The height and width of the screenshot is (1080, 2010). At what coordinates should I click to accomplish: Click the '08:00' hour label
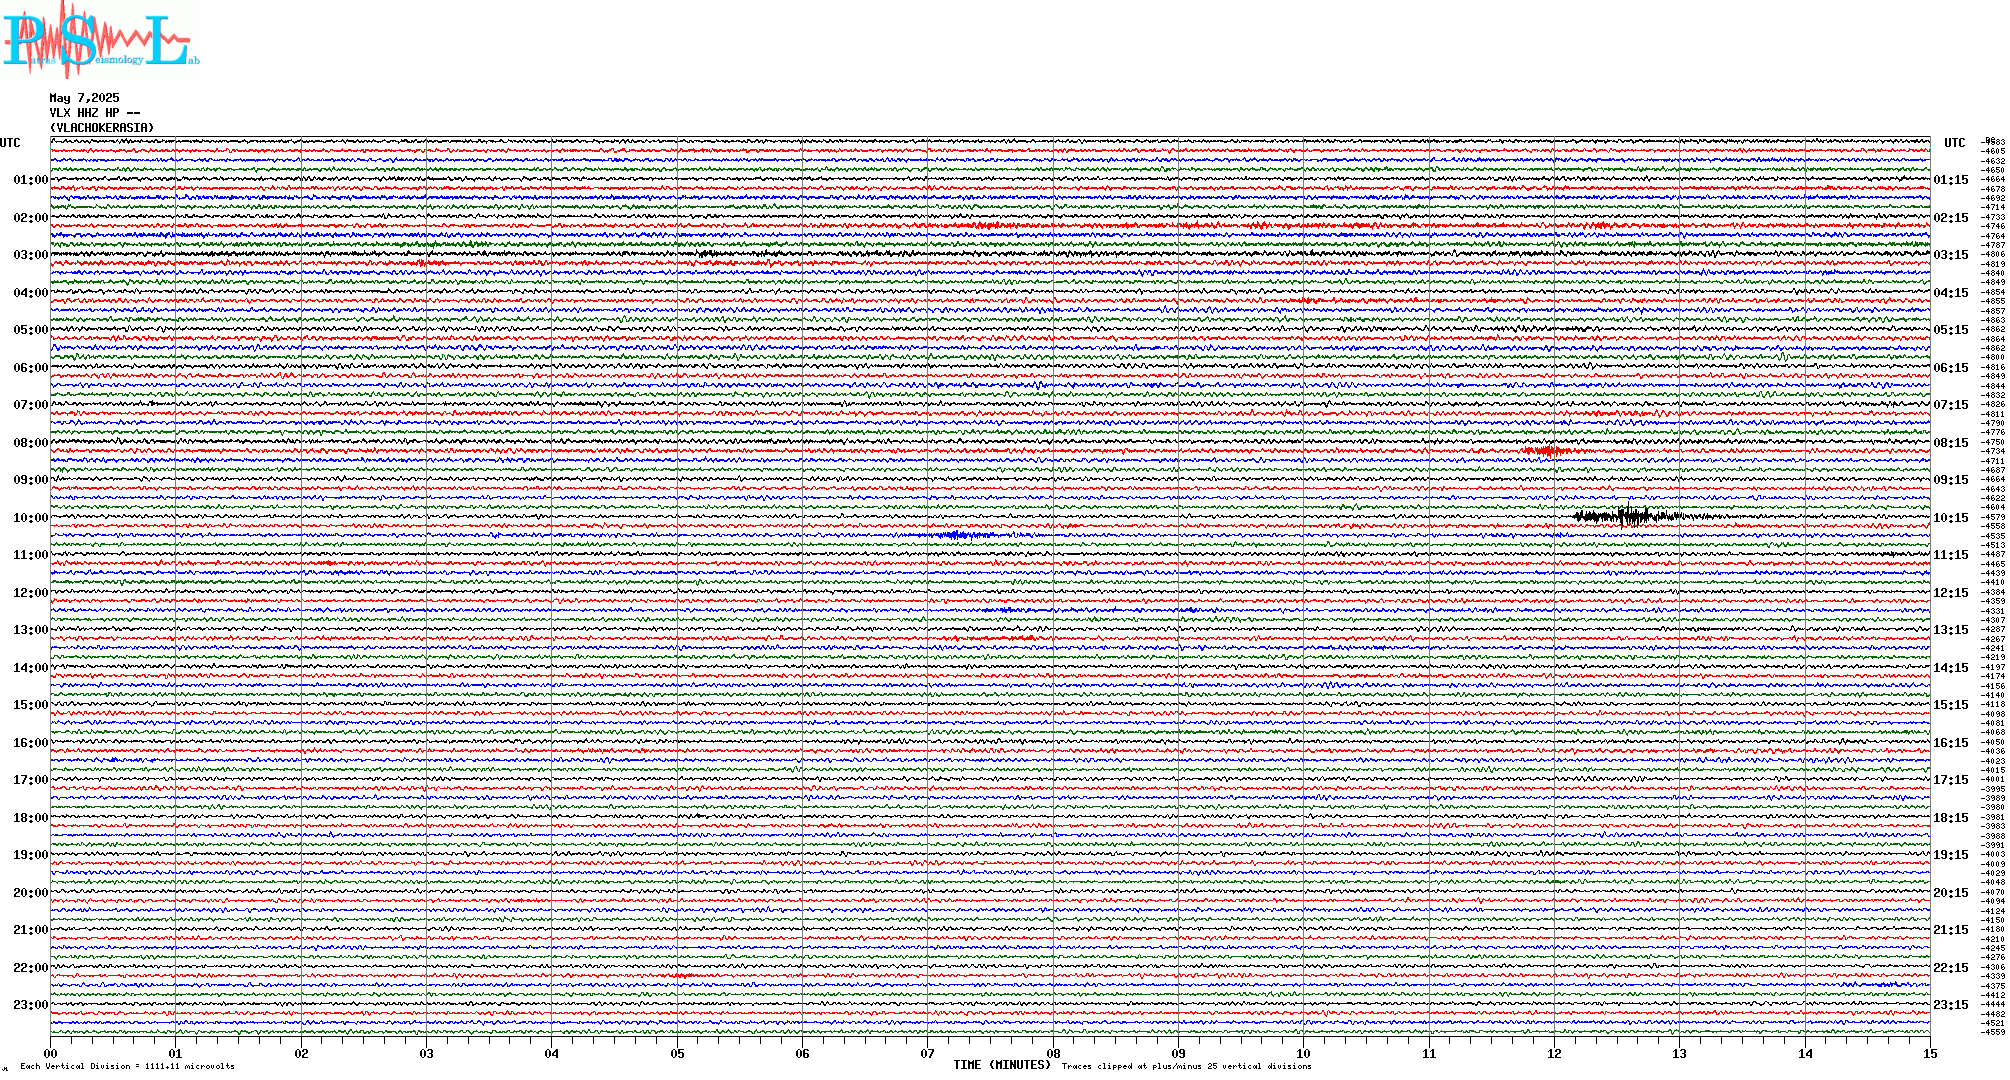(30, 443)
